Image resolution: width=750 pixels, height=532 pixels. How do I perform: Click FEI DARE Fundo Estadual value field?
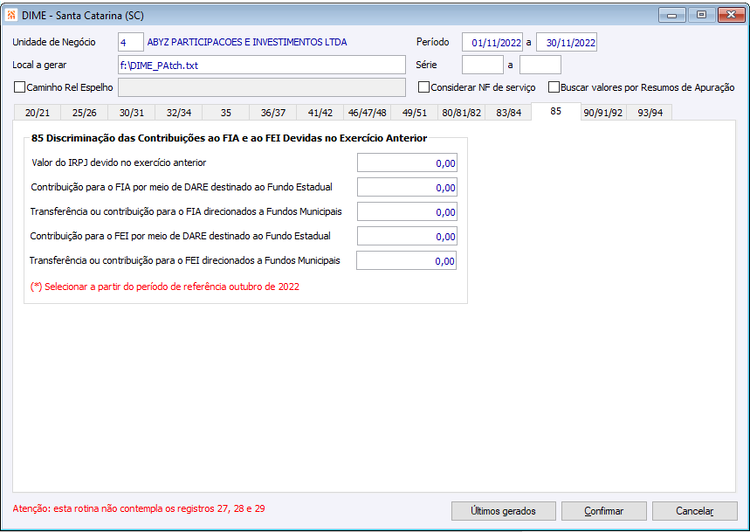[407, 236]
